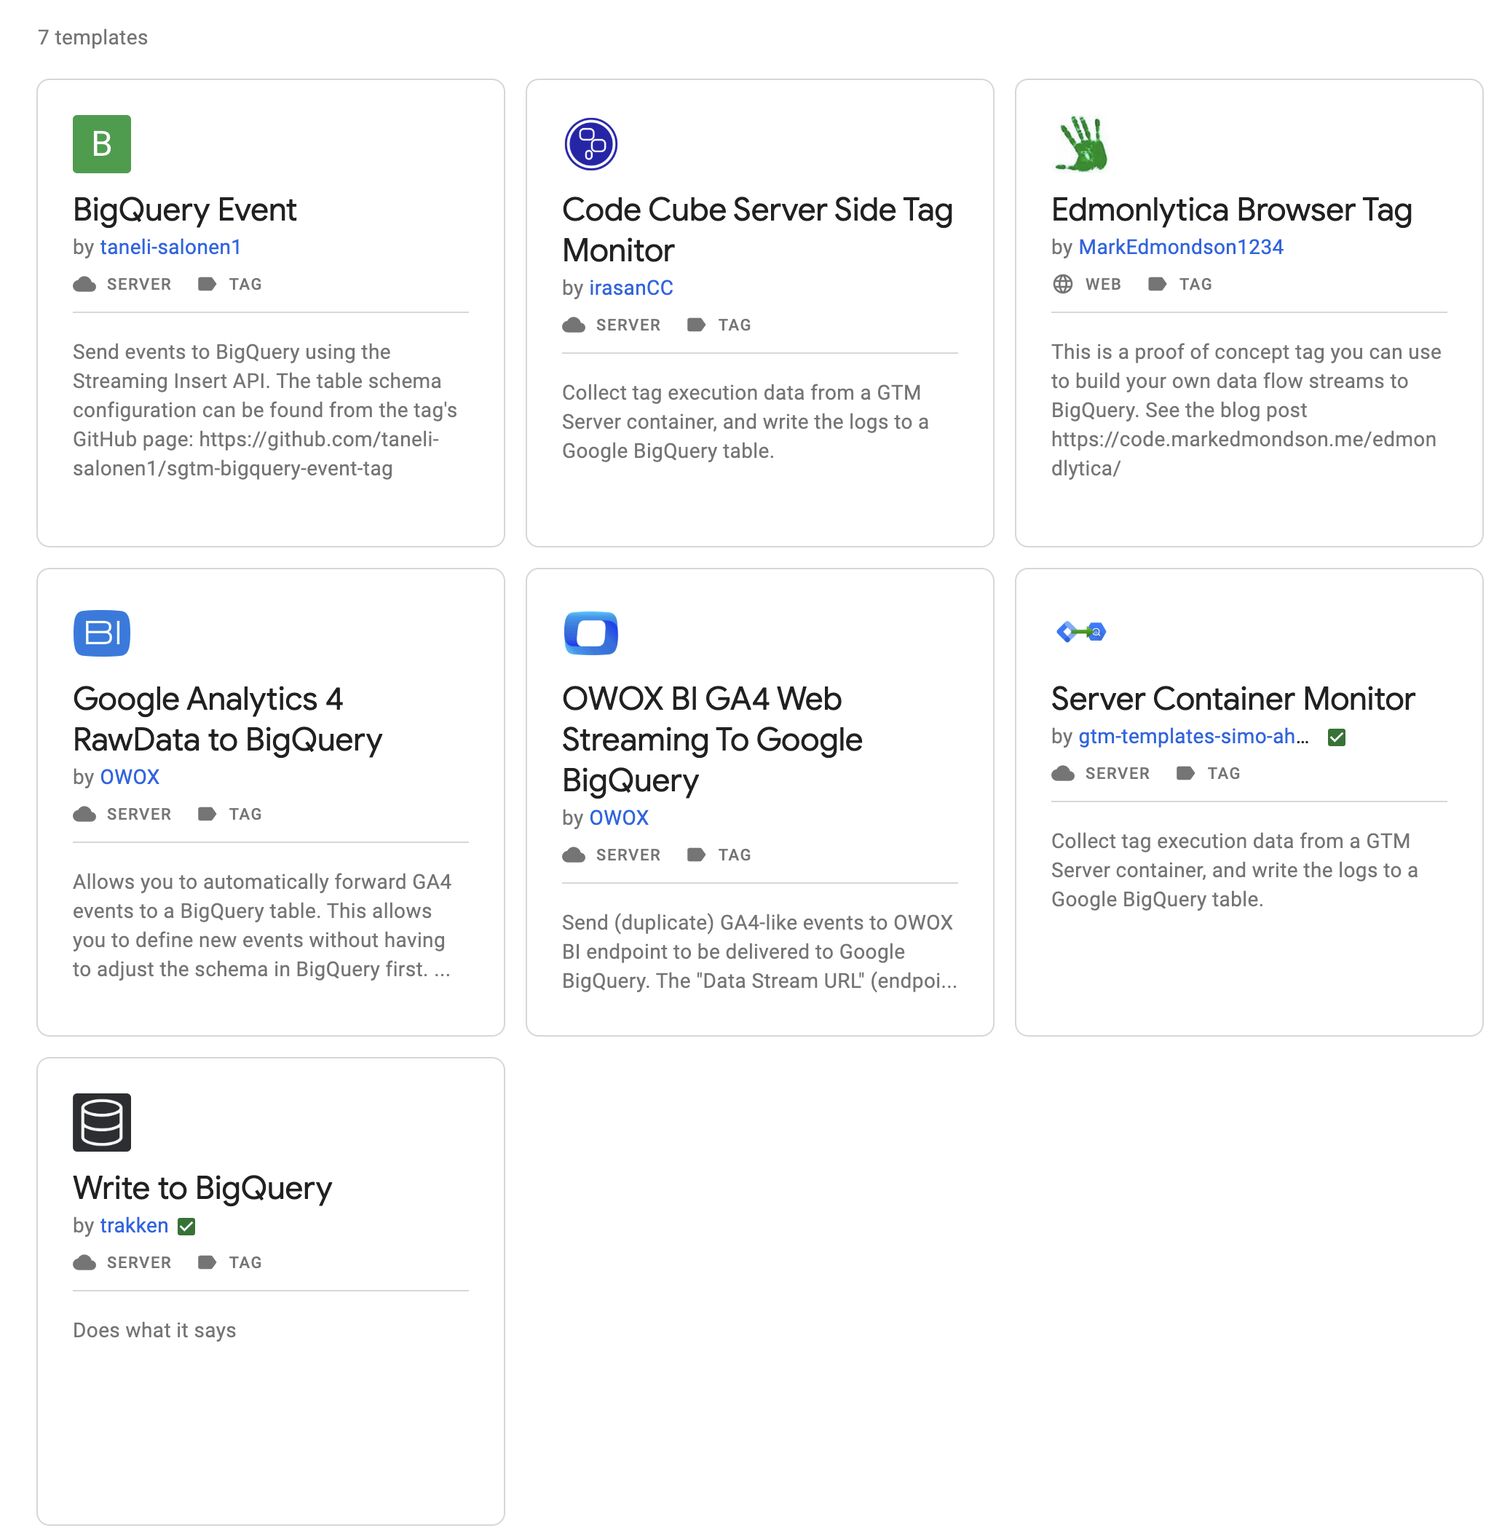Open trakken author link

[134, 1226]
